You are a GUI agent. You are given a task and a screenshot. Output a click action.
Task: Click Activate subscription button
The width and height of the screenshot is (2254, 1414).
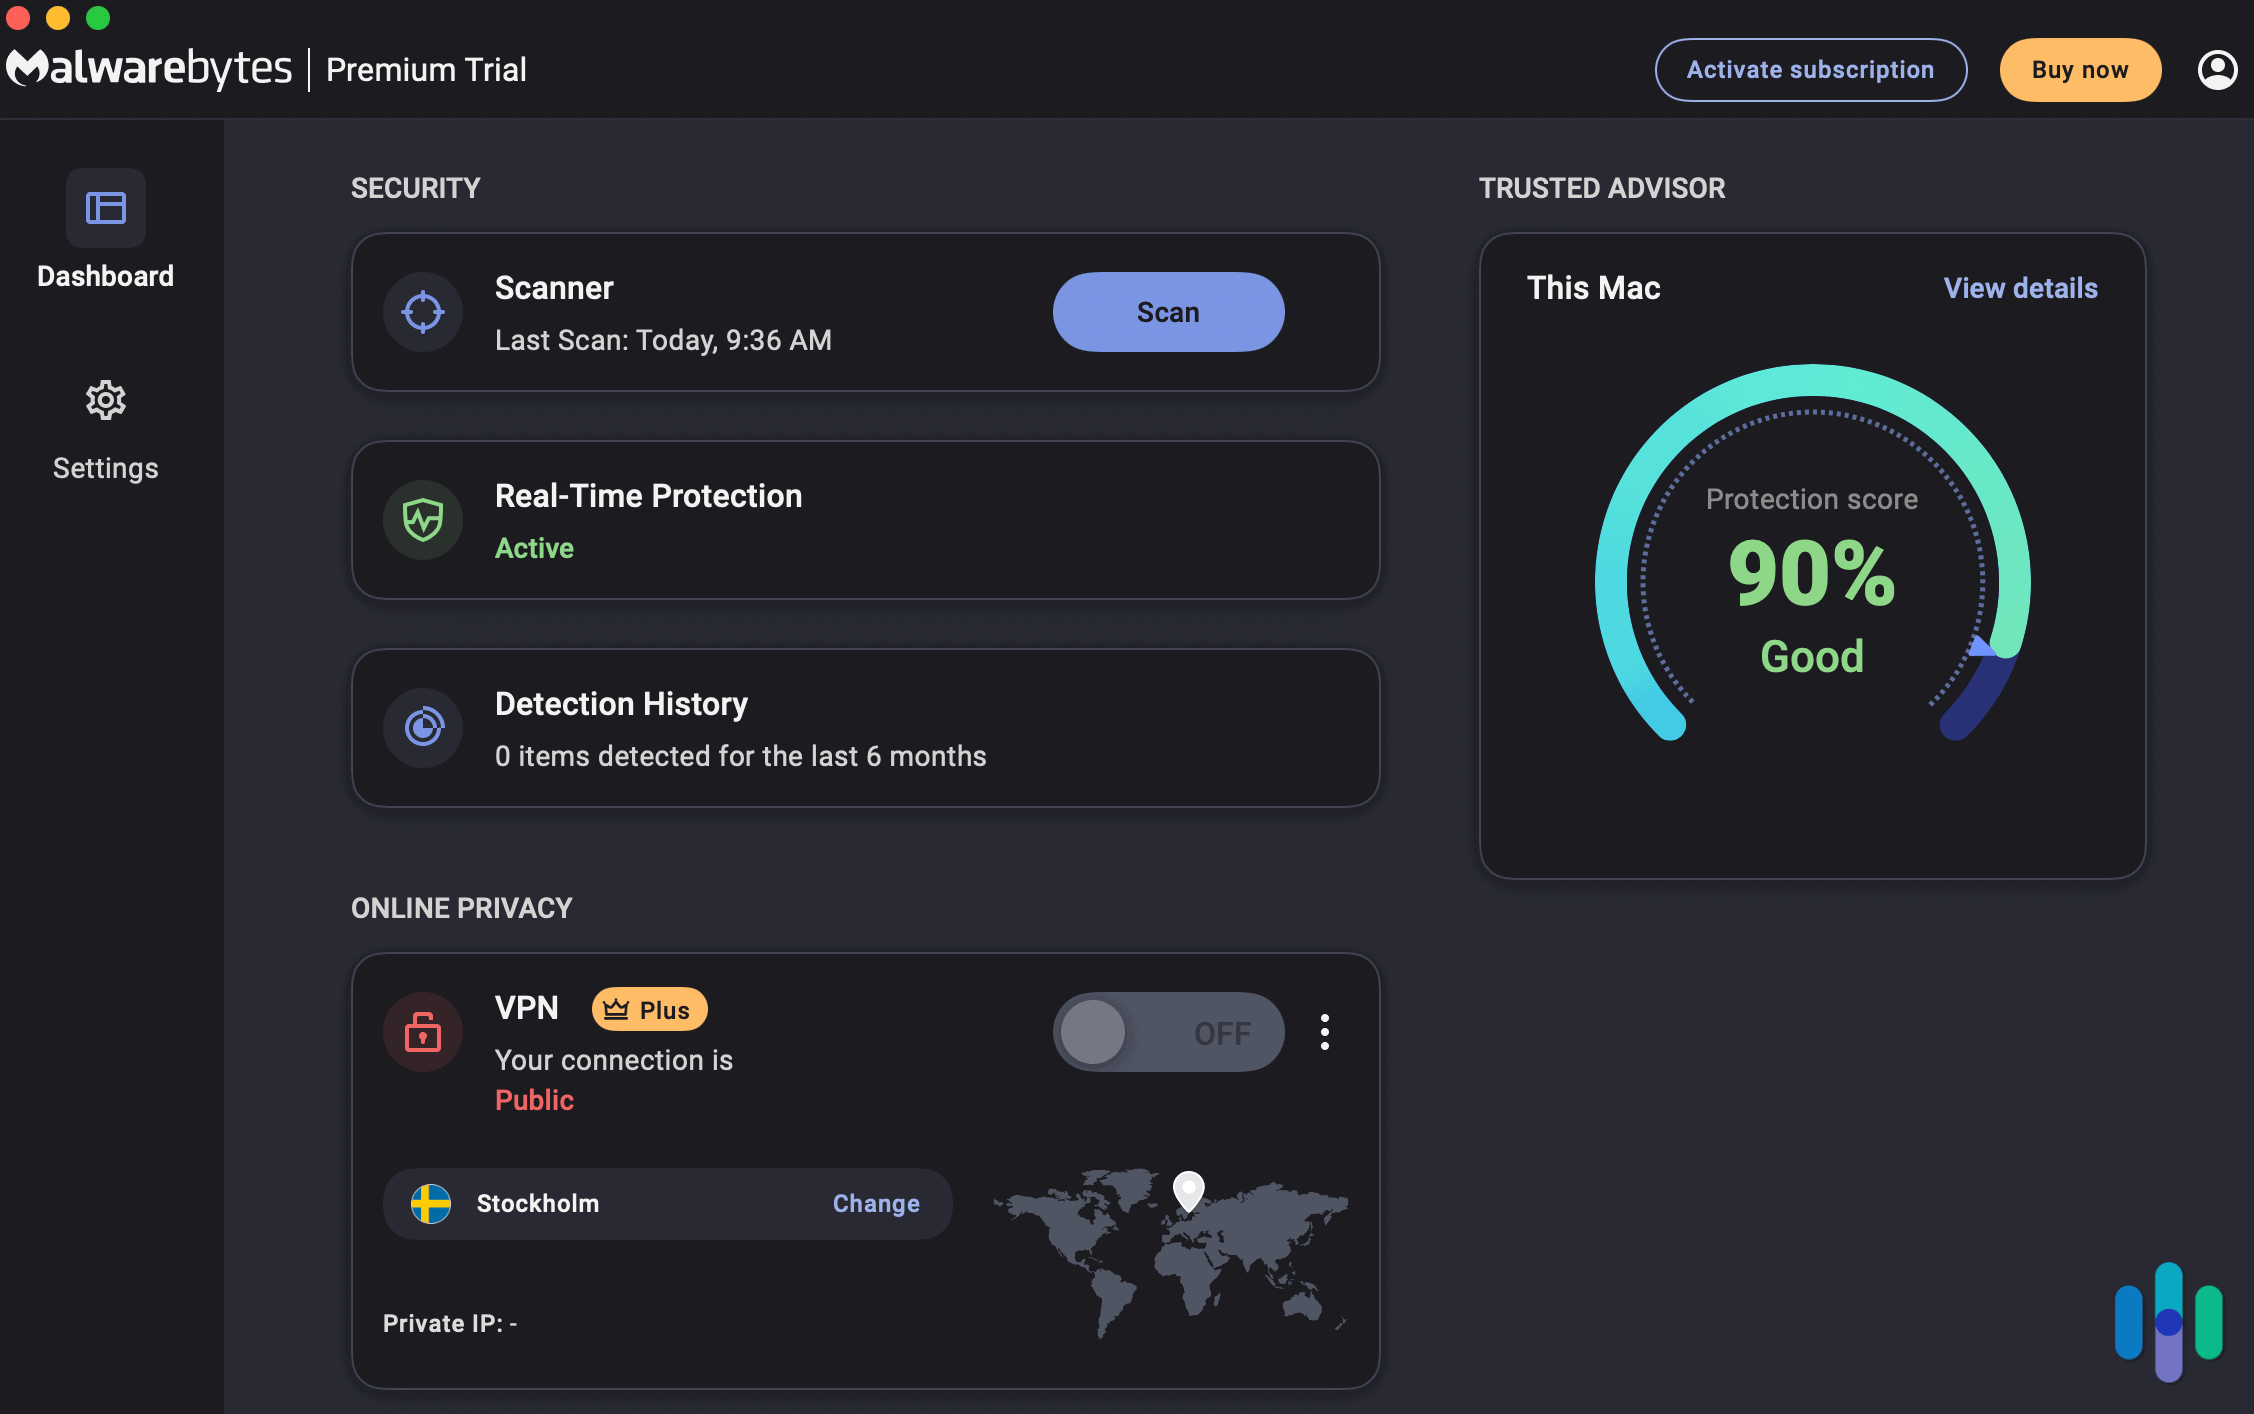(x=1811, y=68)
